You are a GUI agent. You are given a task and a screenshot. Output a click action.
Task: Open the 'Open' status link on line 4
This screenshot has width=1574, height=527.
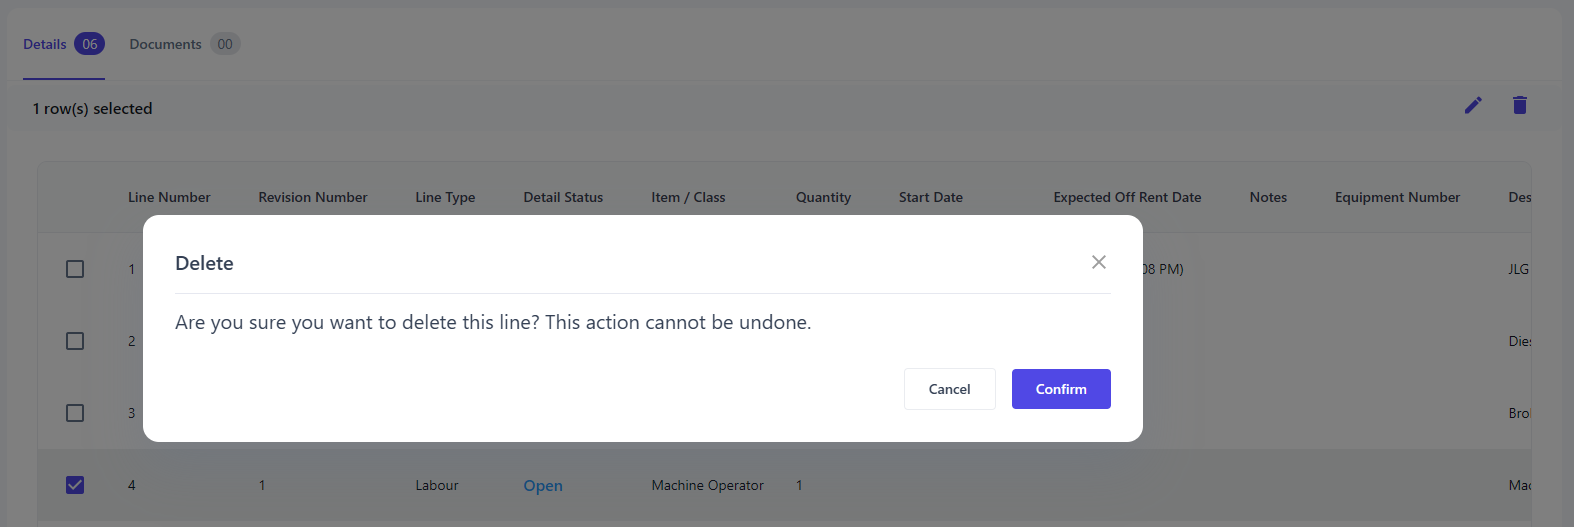[543, 486]
